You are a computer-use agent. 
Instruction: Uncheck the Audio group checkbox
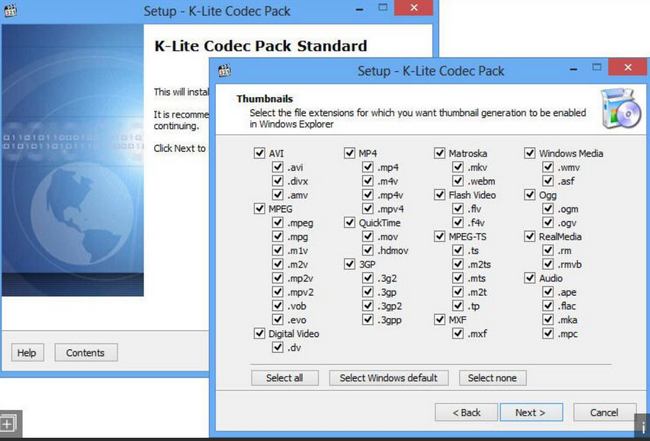(530, 278)
